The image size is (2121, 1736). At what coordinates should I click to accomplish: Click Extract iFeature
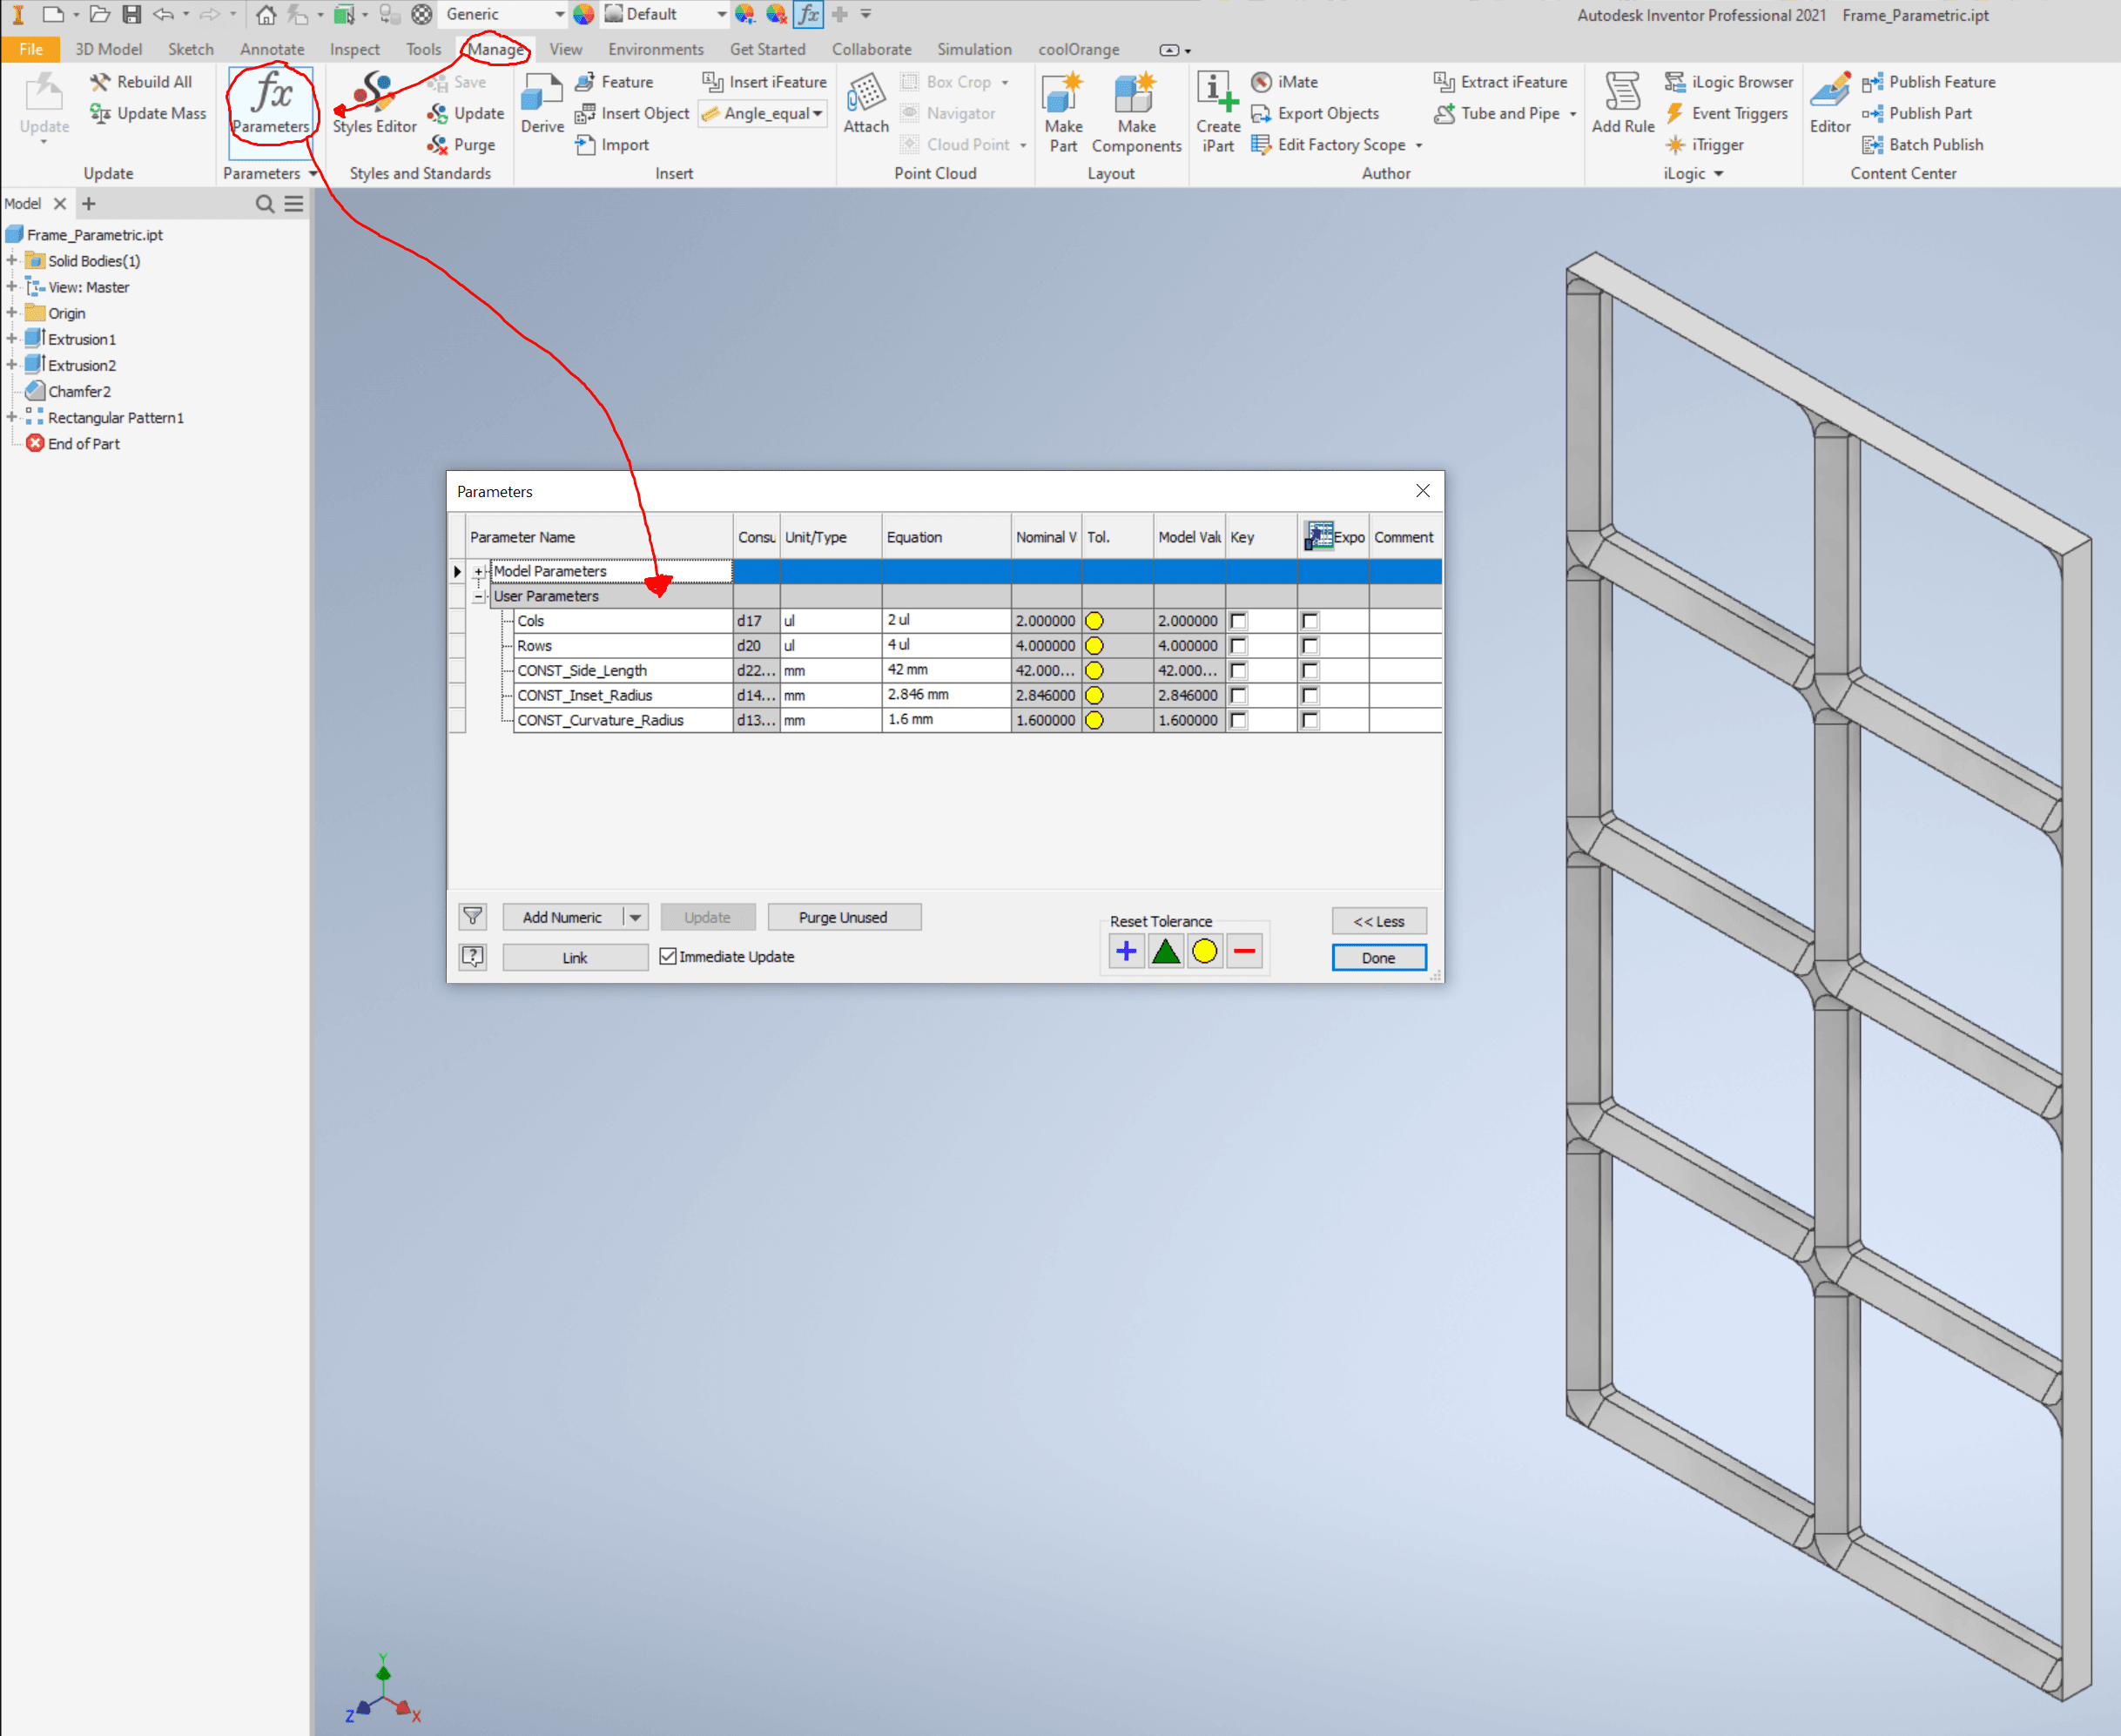1500,82
